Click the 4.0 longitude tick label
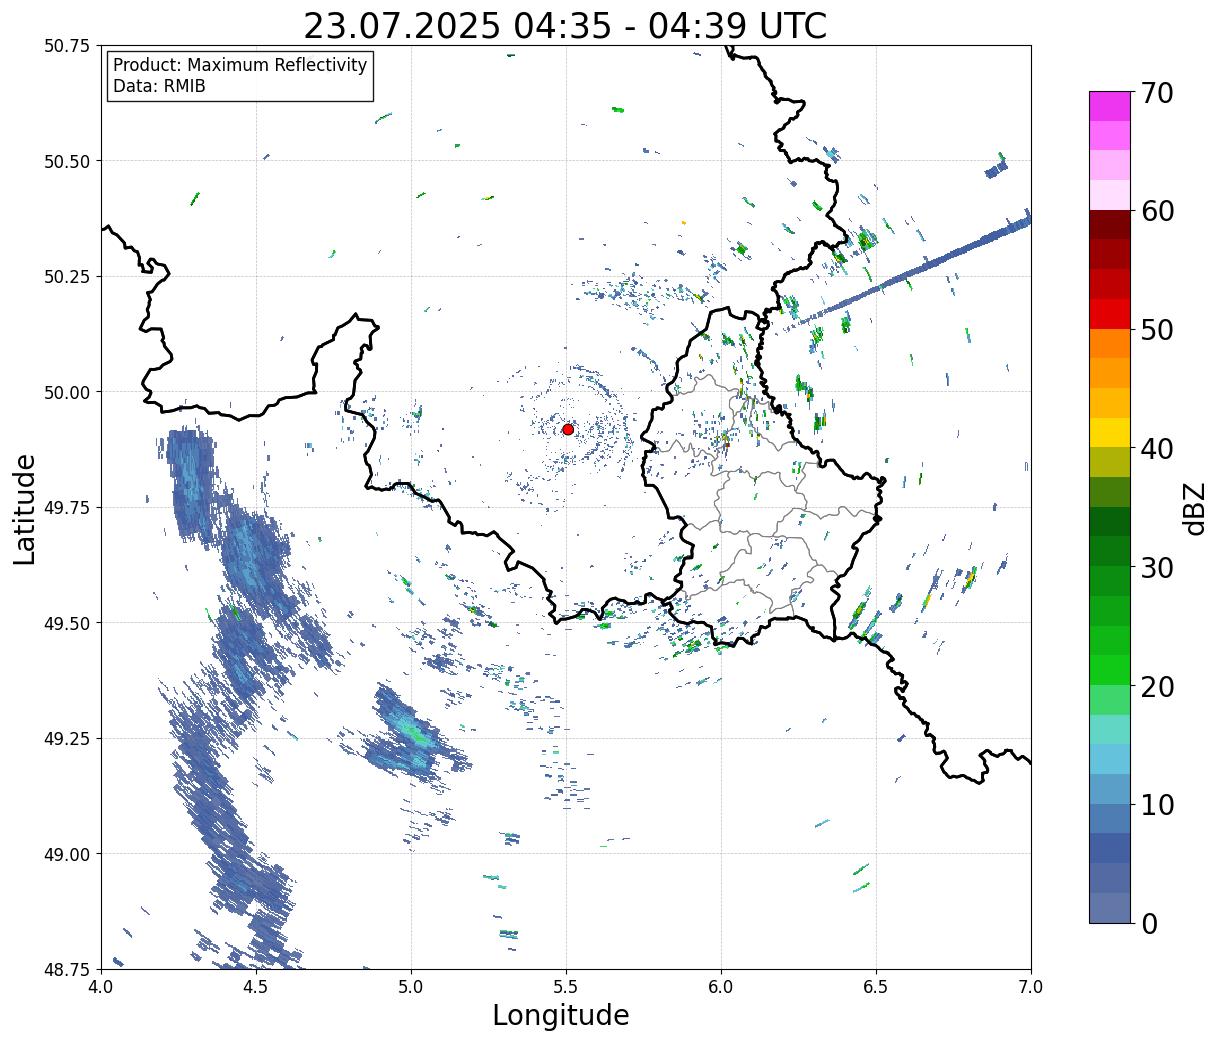This screenshot has width=1219, height=1040. point(101,987)
